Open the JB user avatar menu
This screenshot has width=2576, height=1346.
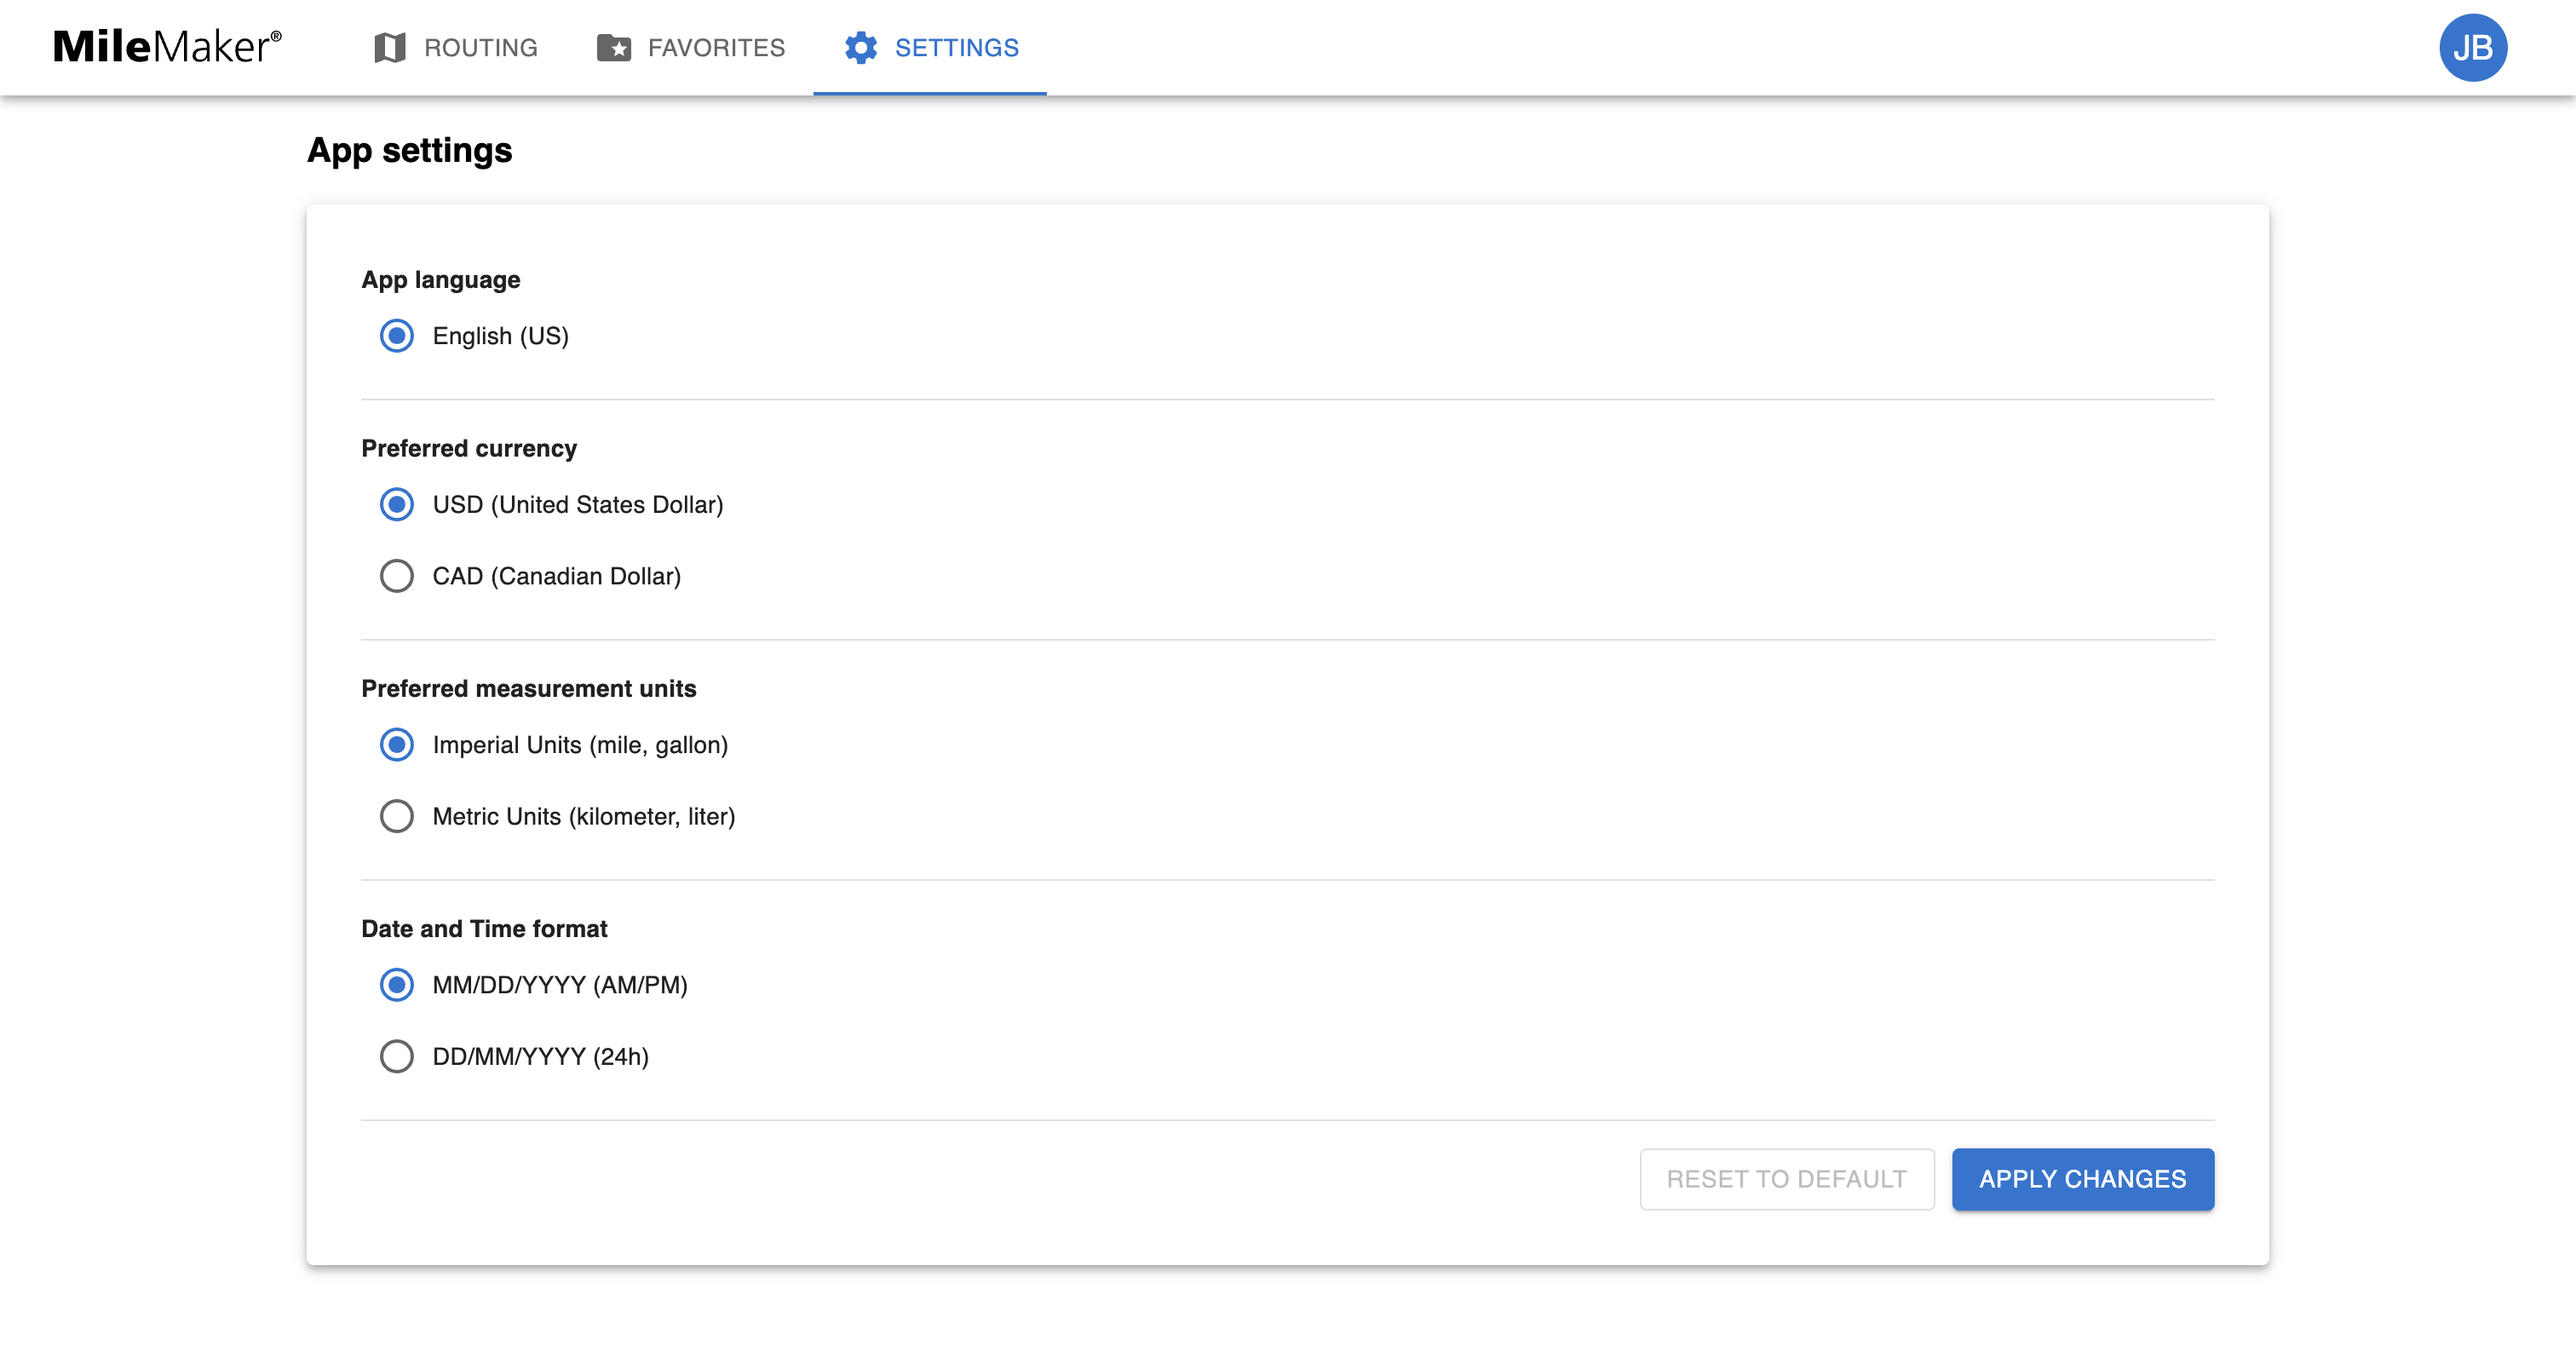click(x=2472, y=47)
